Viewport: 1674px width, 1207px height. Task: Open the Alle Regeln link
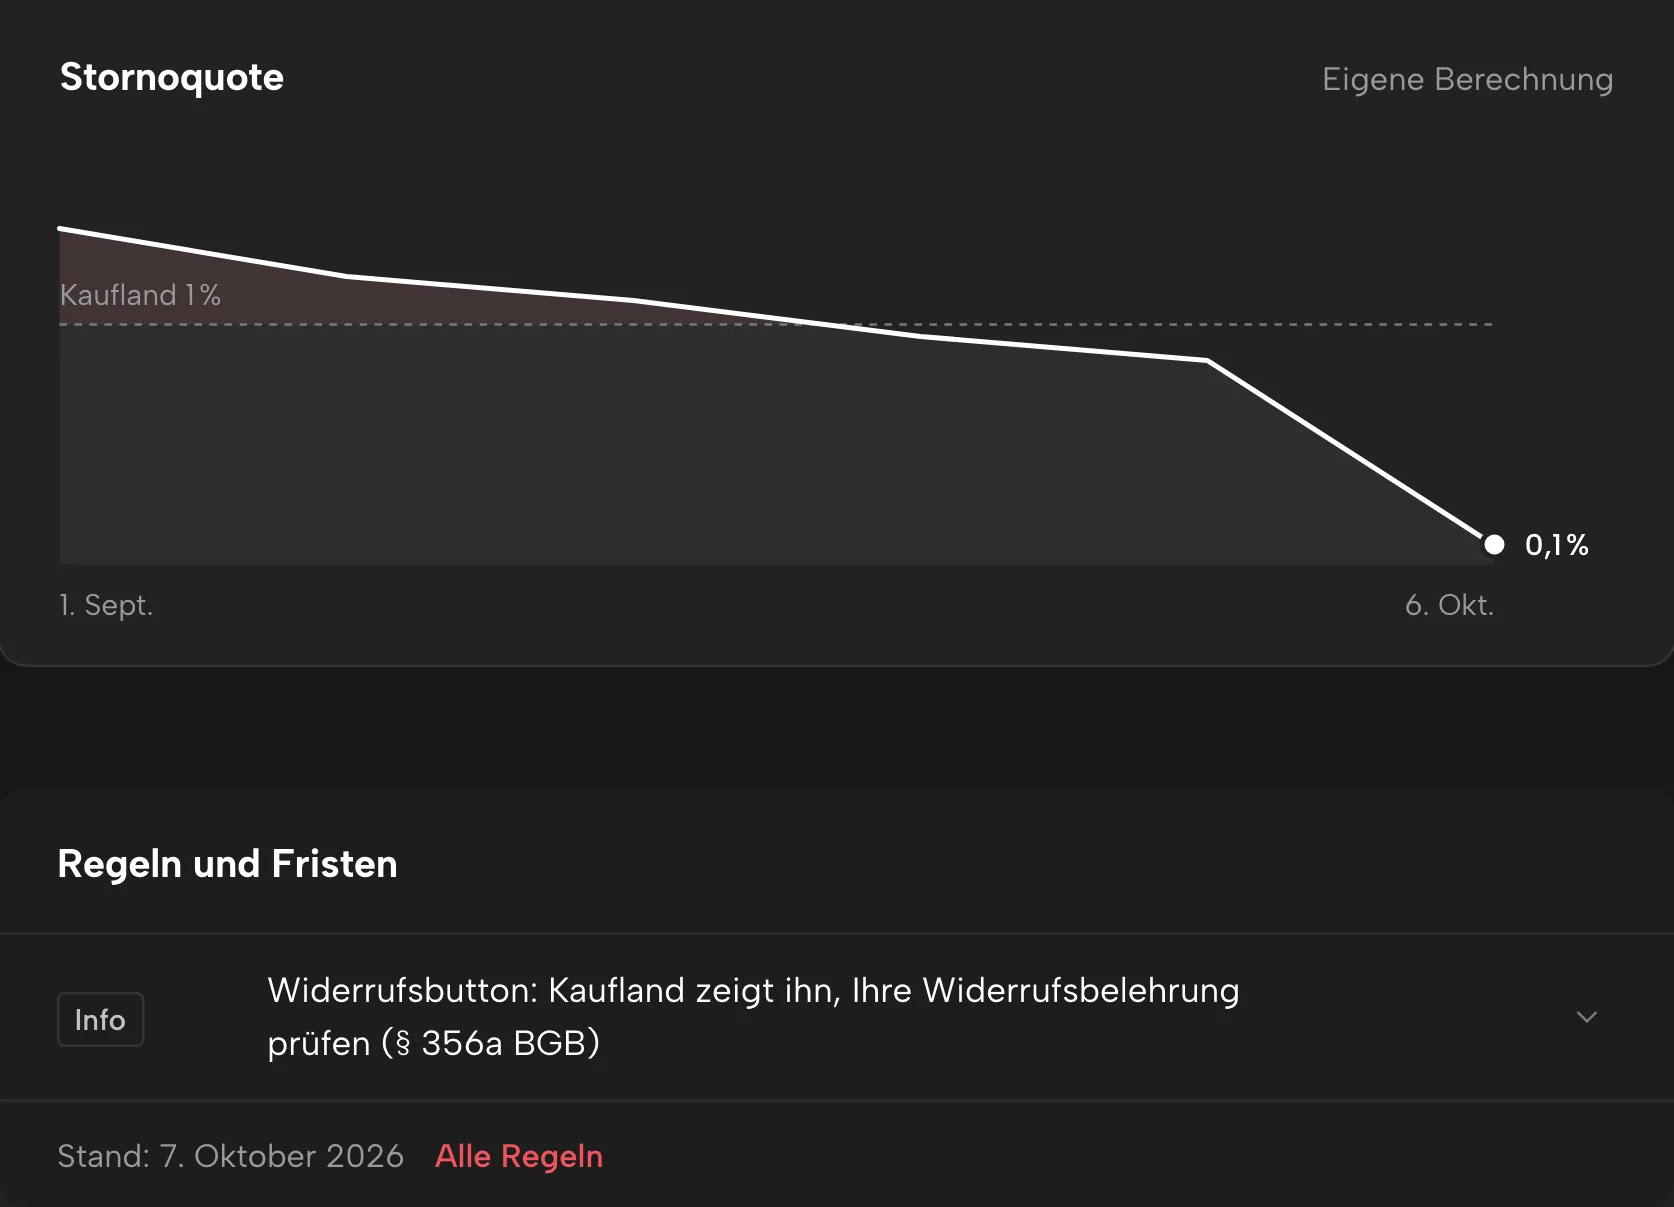pyautogui.click(x=519, y=1156)
